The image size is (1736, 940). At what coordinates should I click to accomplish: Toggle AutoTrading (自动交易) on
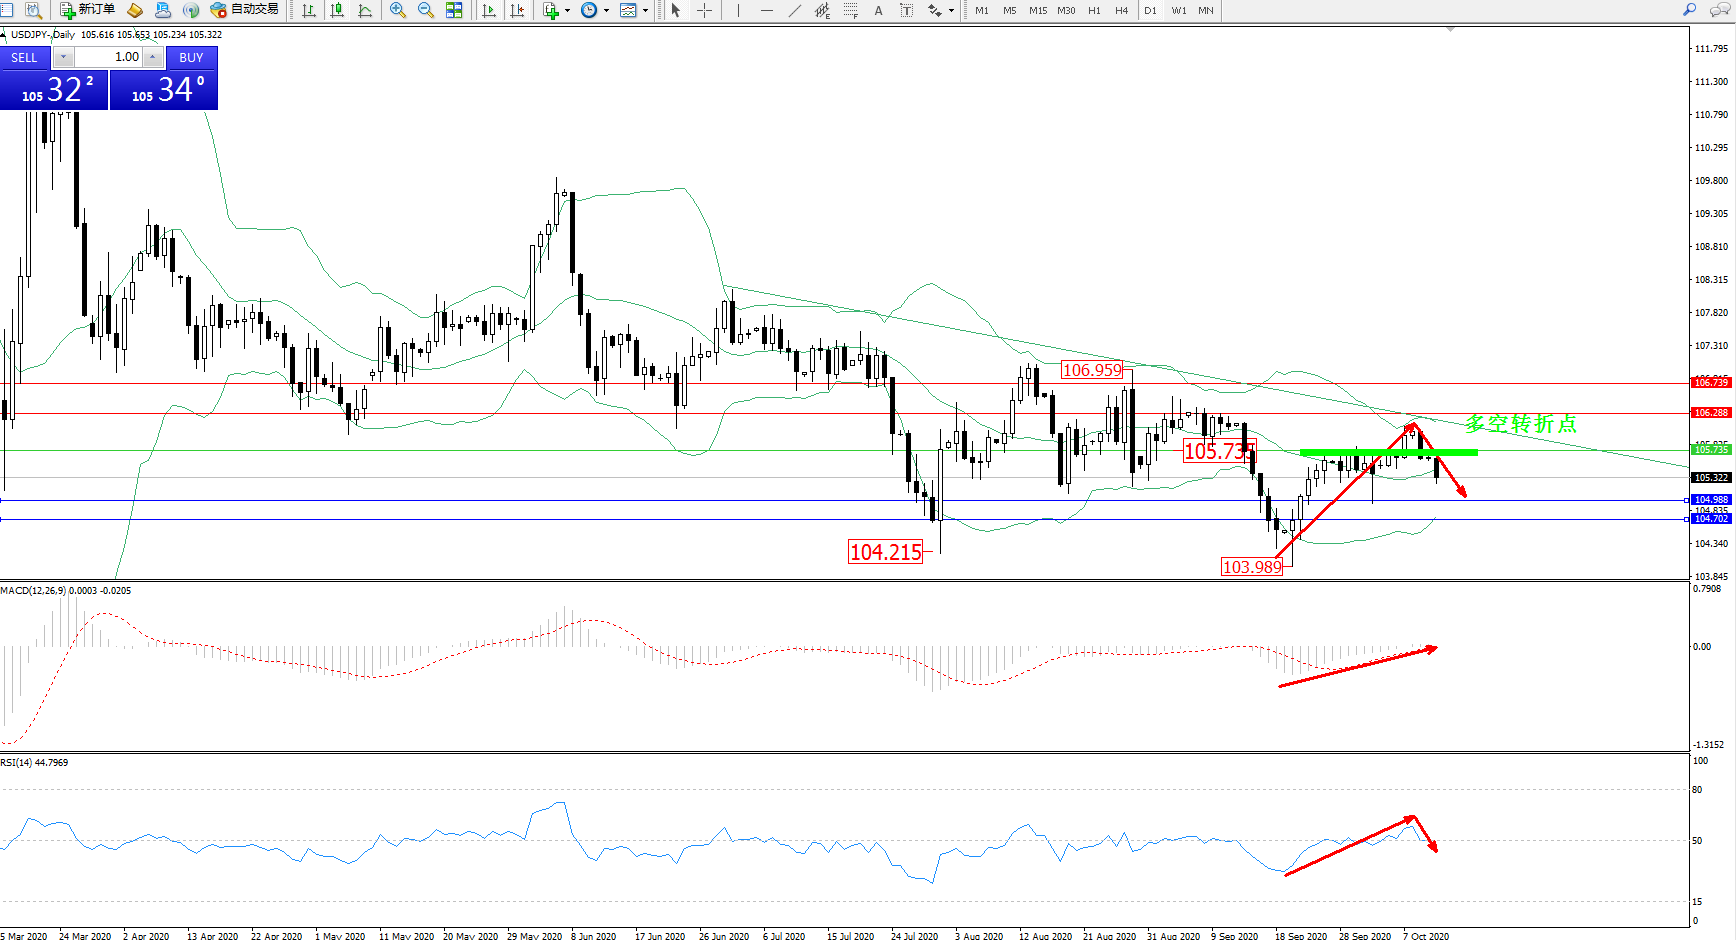pyautogui.click(x=244, y=10)
